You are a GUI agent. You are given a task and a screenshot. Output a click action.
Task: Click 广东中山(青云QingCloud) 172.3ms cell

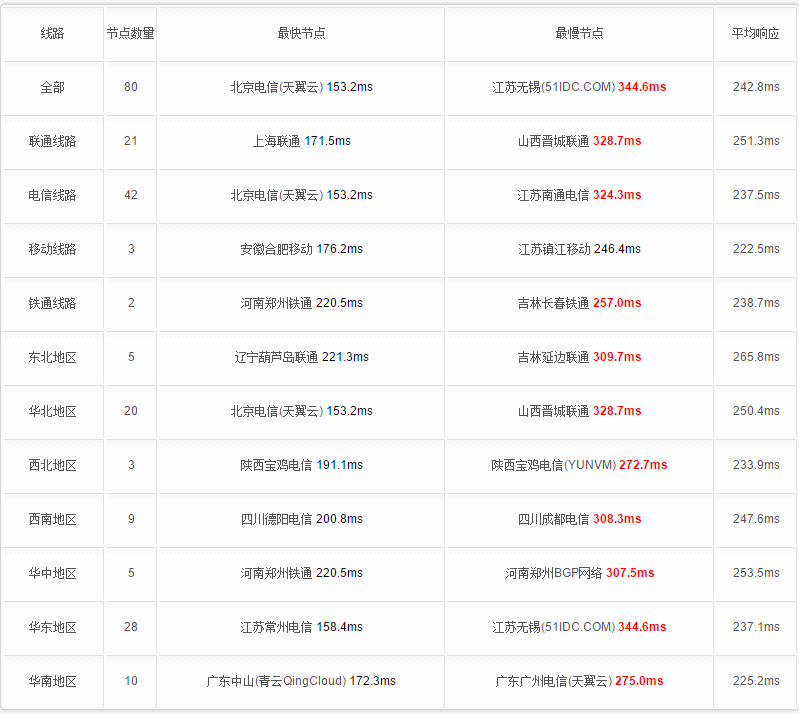(x=301, y=681)
